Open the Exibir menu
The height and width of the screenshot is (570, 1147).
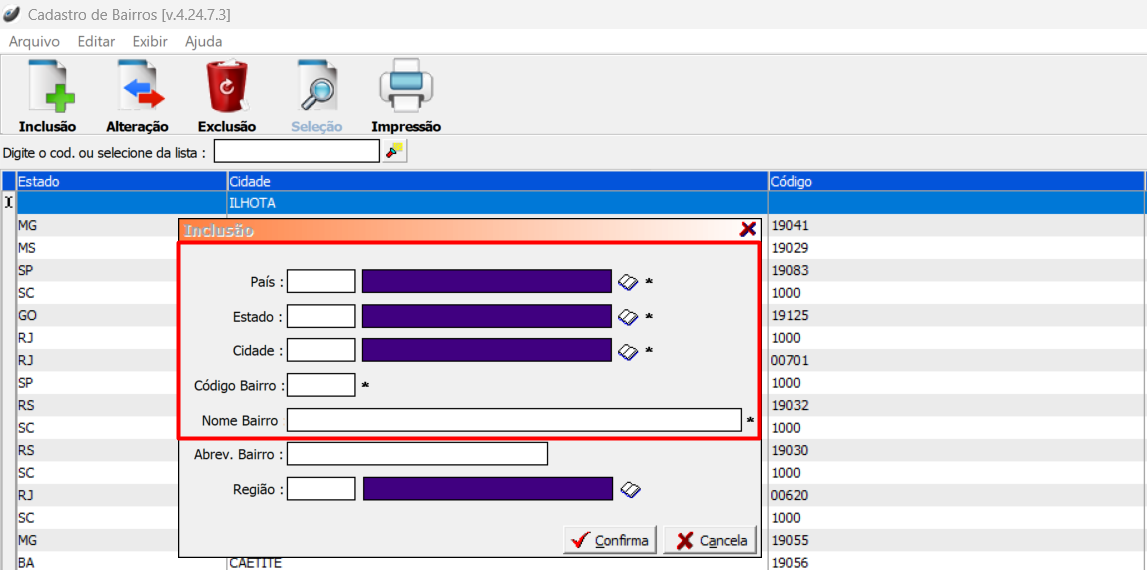tap(151, 41)
